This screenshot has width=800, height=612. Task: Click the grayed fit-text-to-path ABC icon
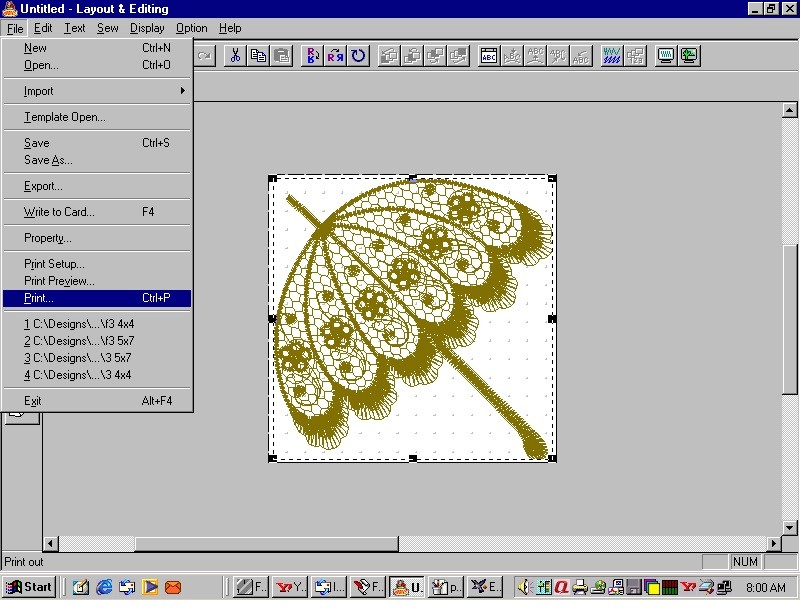pos(535,56)
